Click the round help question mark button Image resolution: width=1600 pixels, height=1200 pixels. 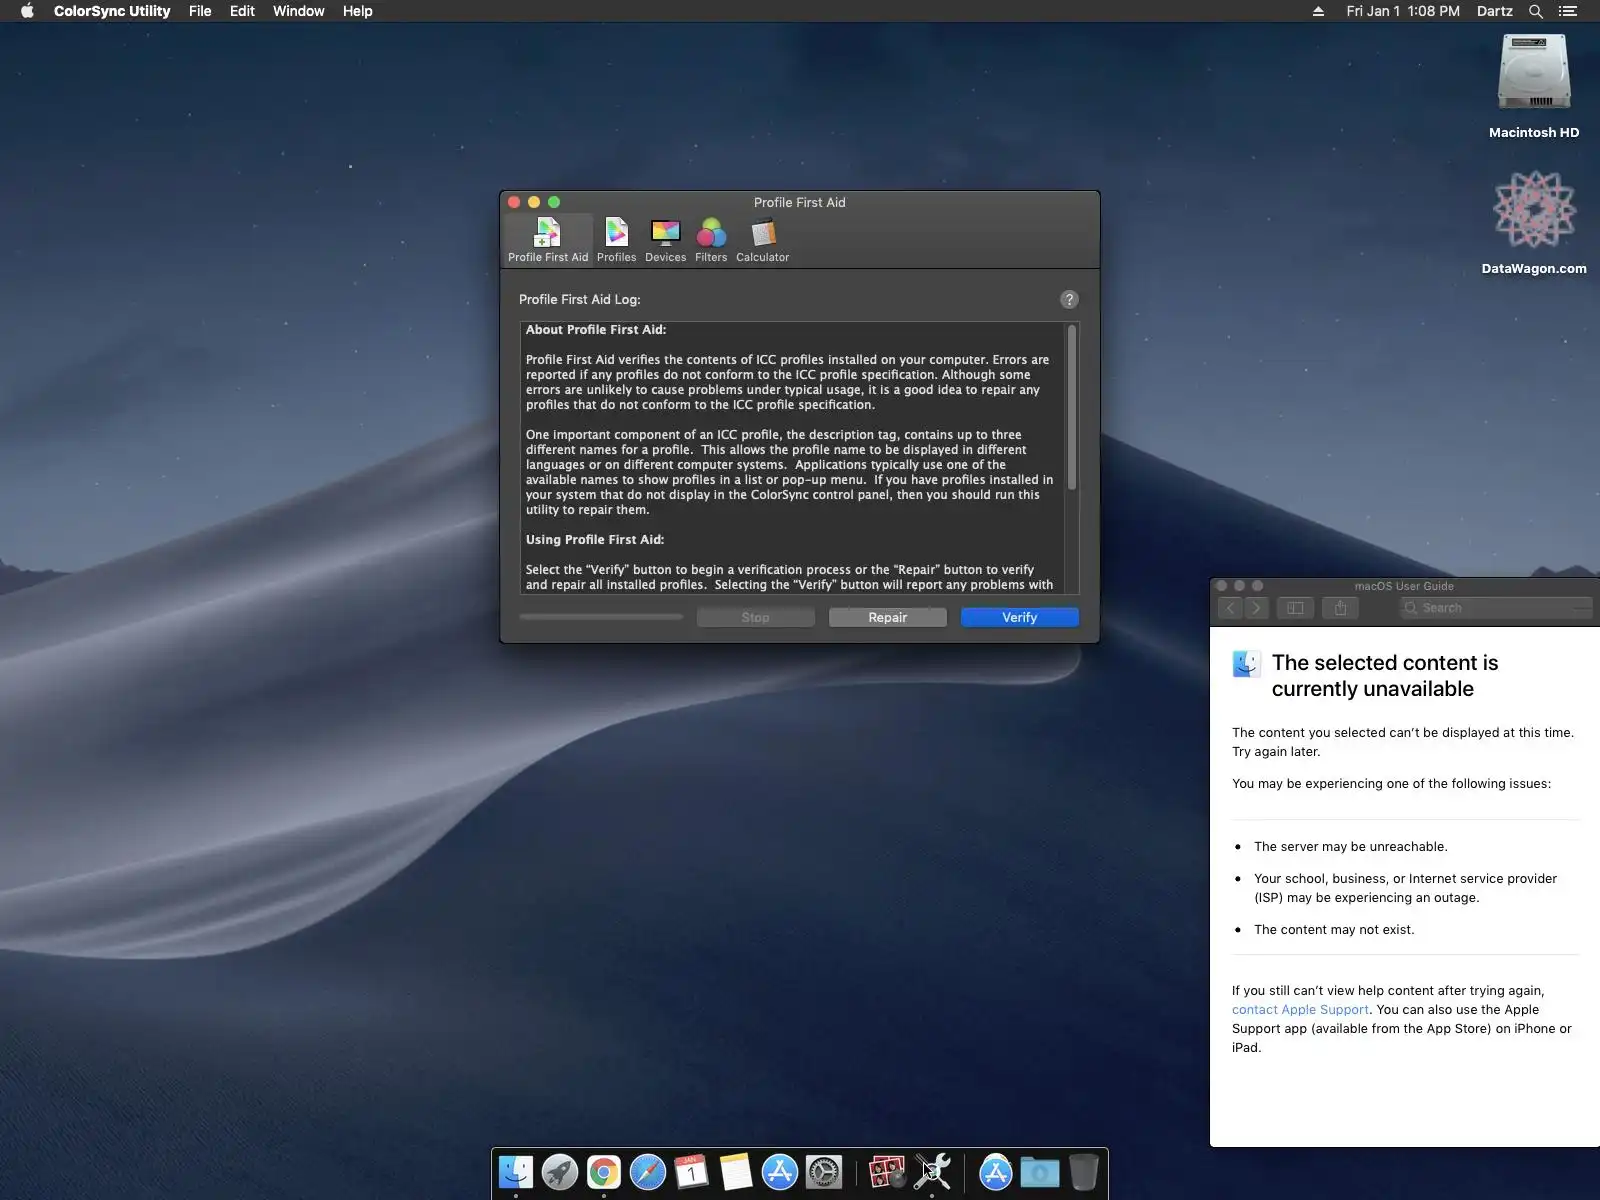click(1069, 299)
